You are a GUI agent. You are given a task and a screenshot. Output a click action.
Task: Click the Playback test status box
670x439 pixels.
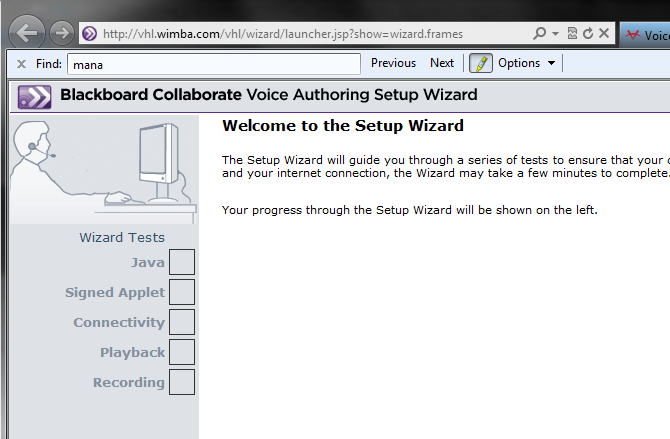point(182,352)
